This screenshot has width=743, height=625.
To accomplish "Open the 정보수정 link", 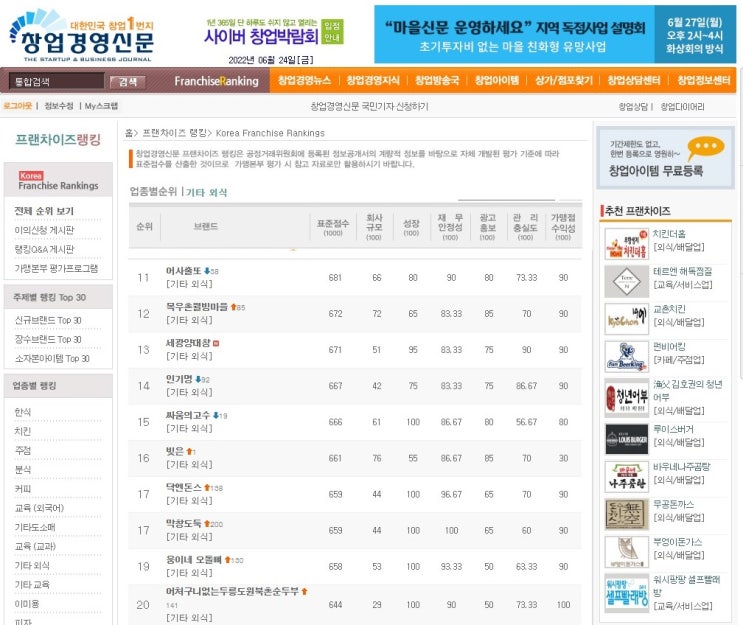I will 59,106.
